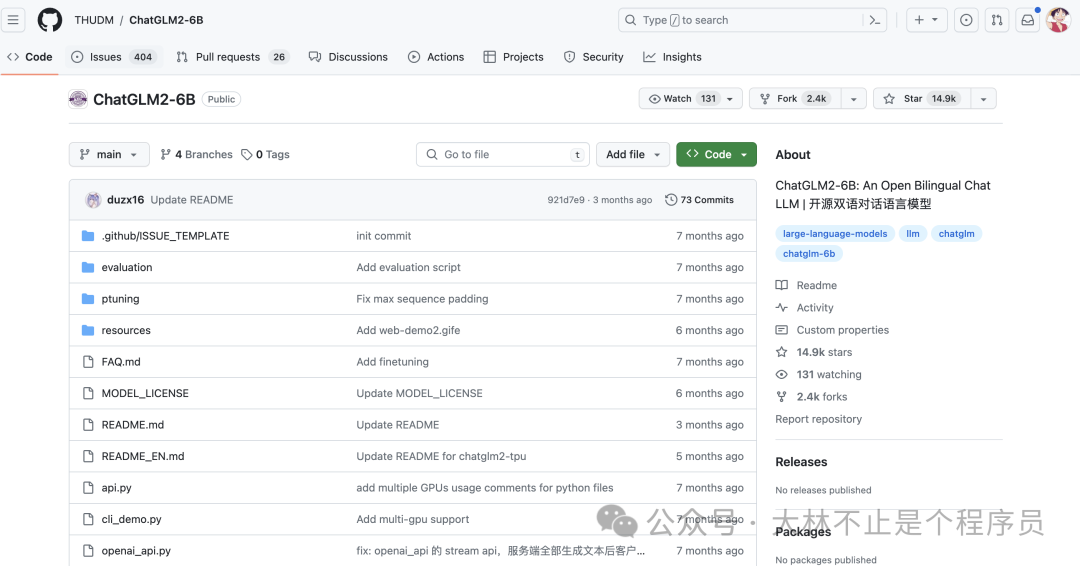View the 4 Branches link
This screenshot has height=566, width=1080.
pyautogui.click(x=196, y=154)
